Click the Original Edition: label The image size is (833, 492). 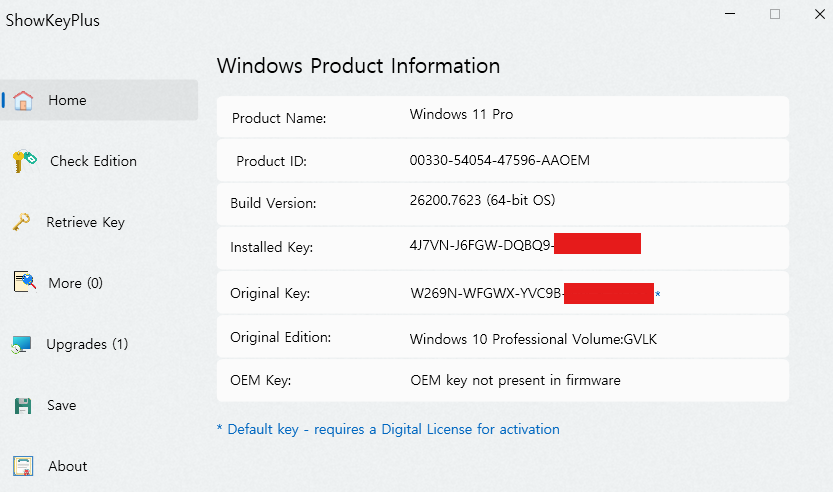tap(280, 337)
